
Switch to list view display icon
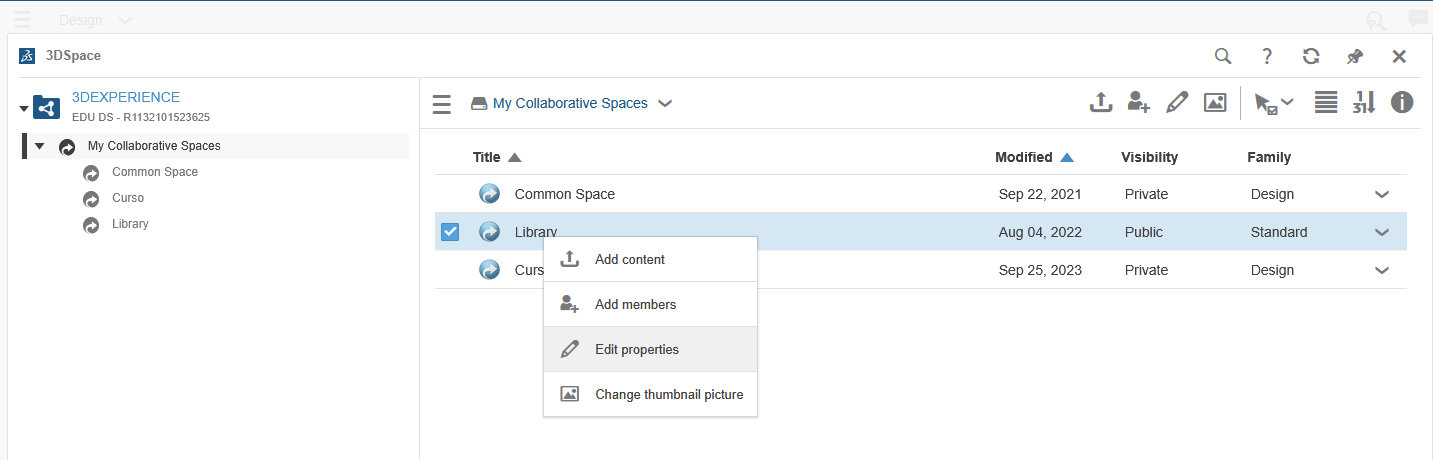click(1326, 102)
